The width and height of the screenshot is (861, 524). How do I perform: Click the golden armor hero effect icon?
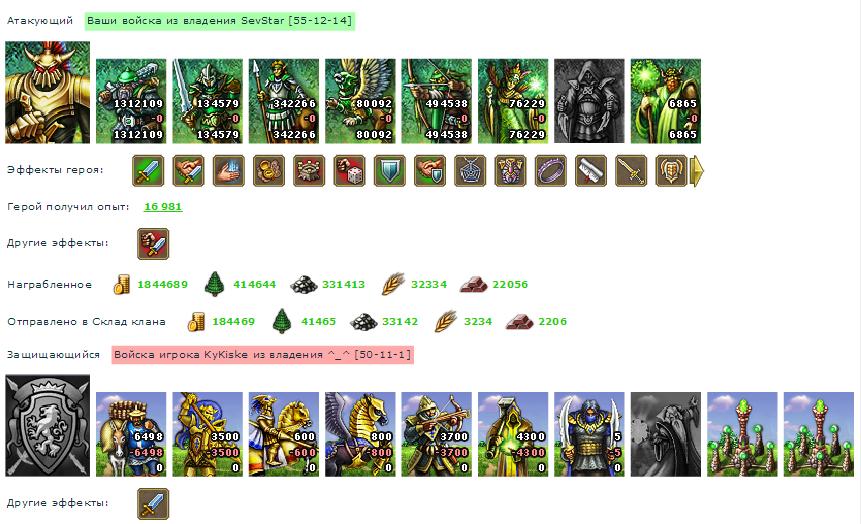pos(672,171)
